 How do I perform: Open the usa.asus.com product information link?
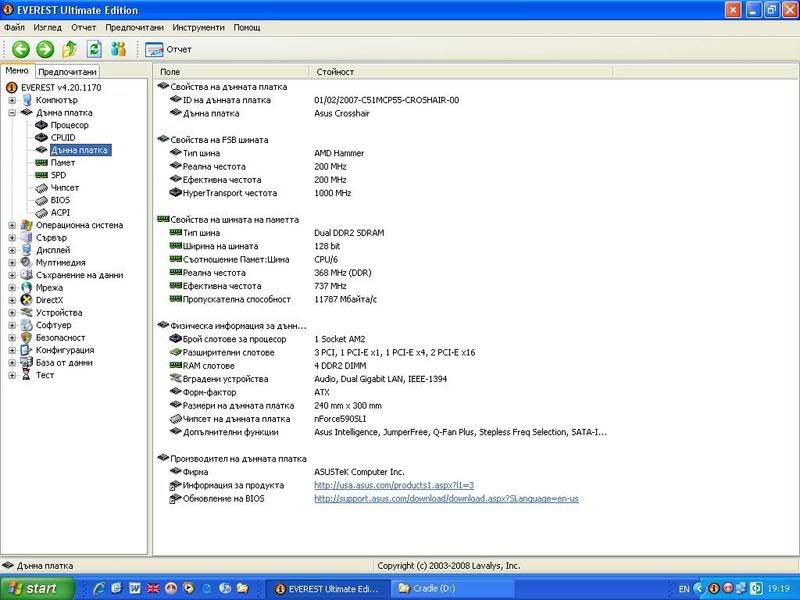(394, 485)
